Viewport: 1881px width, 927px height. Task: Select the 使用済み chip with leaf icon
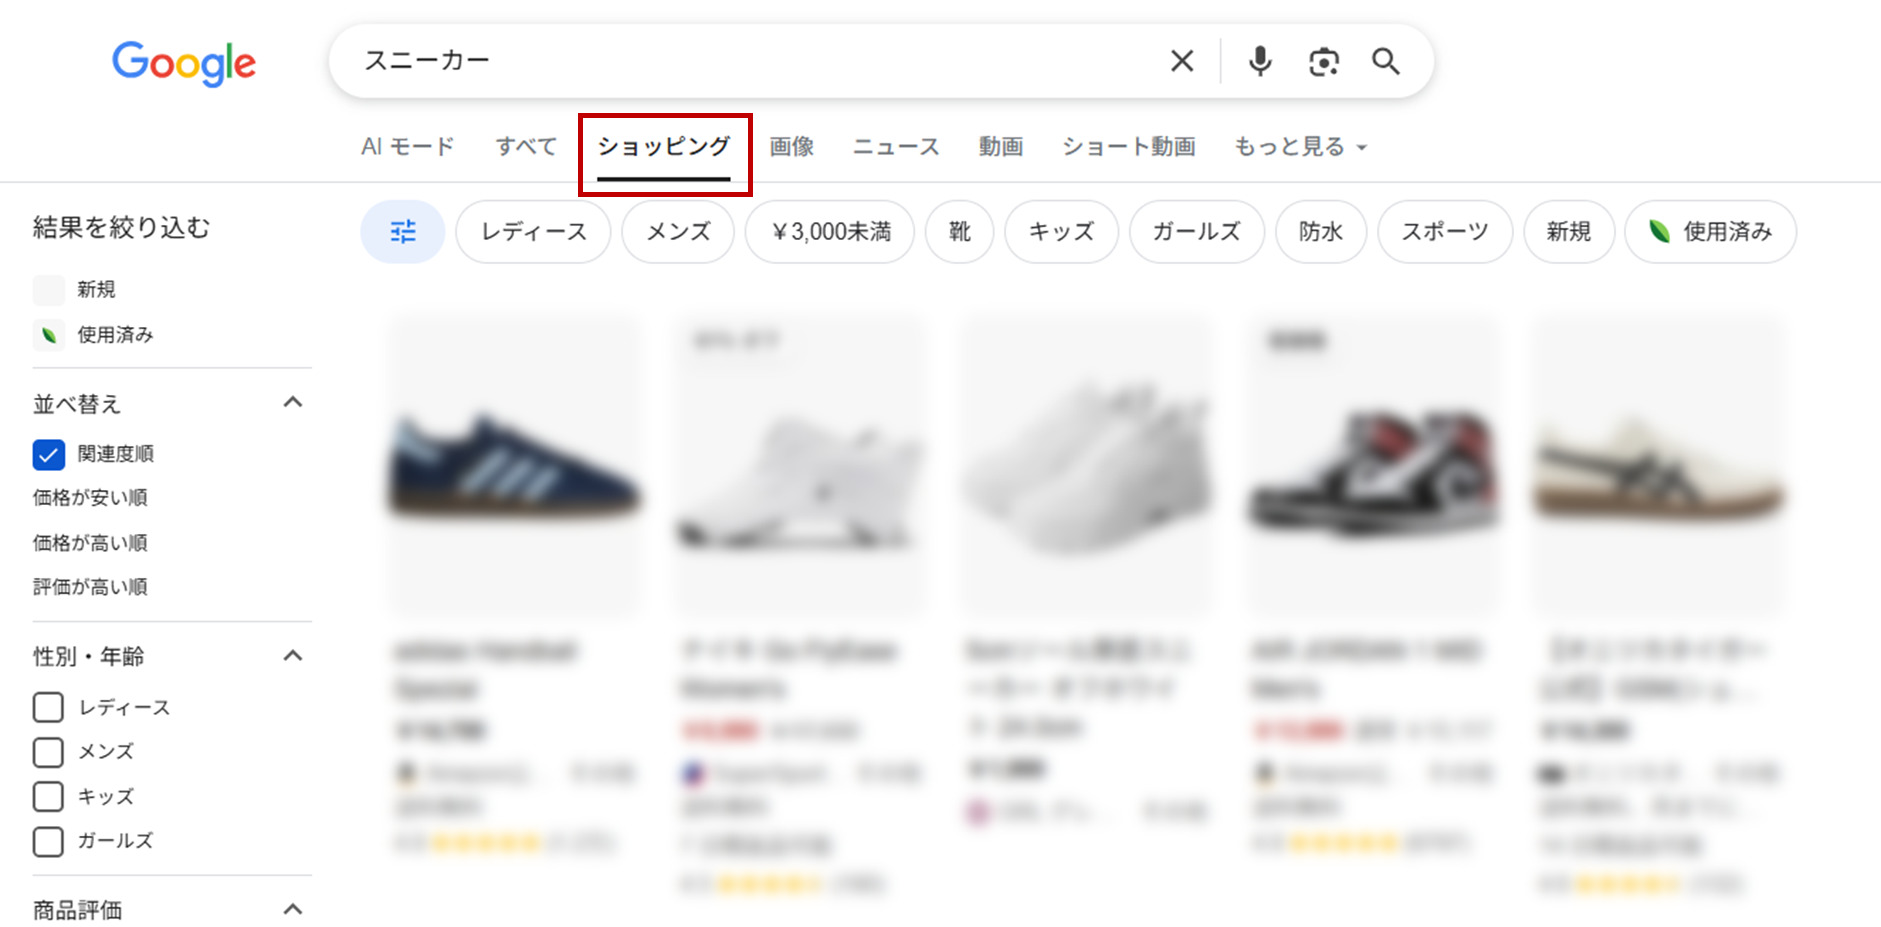(1710, 232)
